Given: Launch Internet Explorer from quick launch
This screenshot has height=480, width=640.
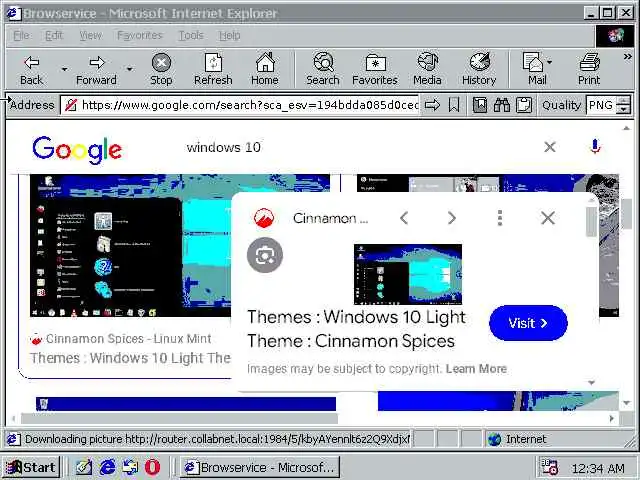Looking at the screenshot, I should click(x=107, y=467).
